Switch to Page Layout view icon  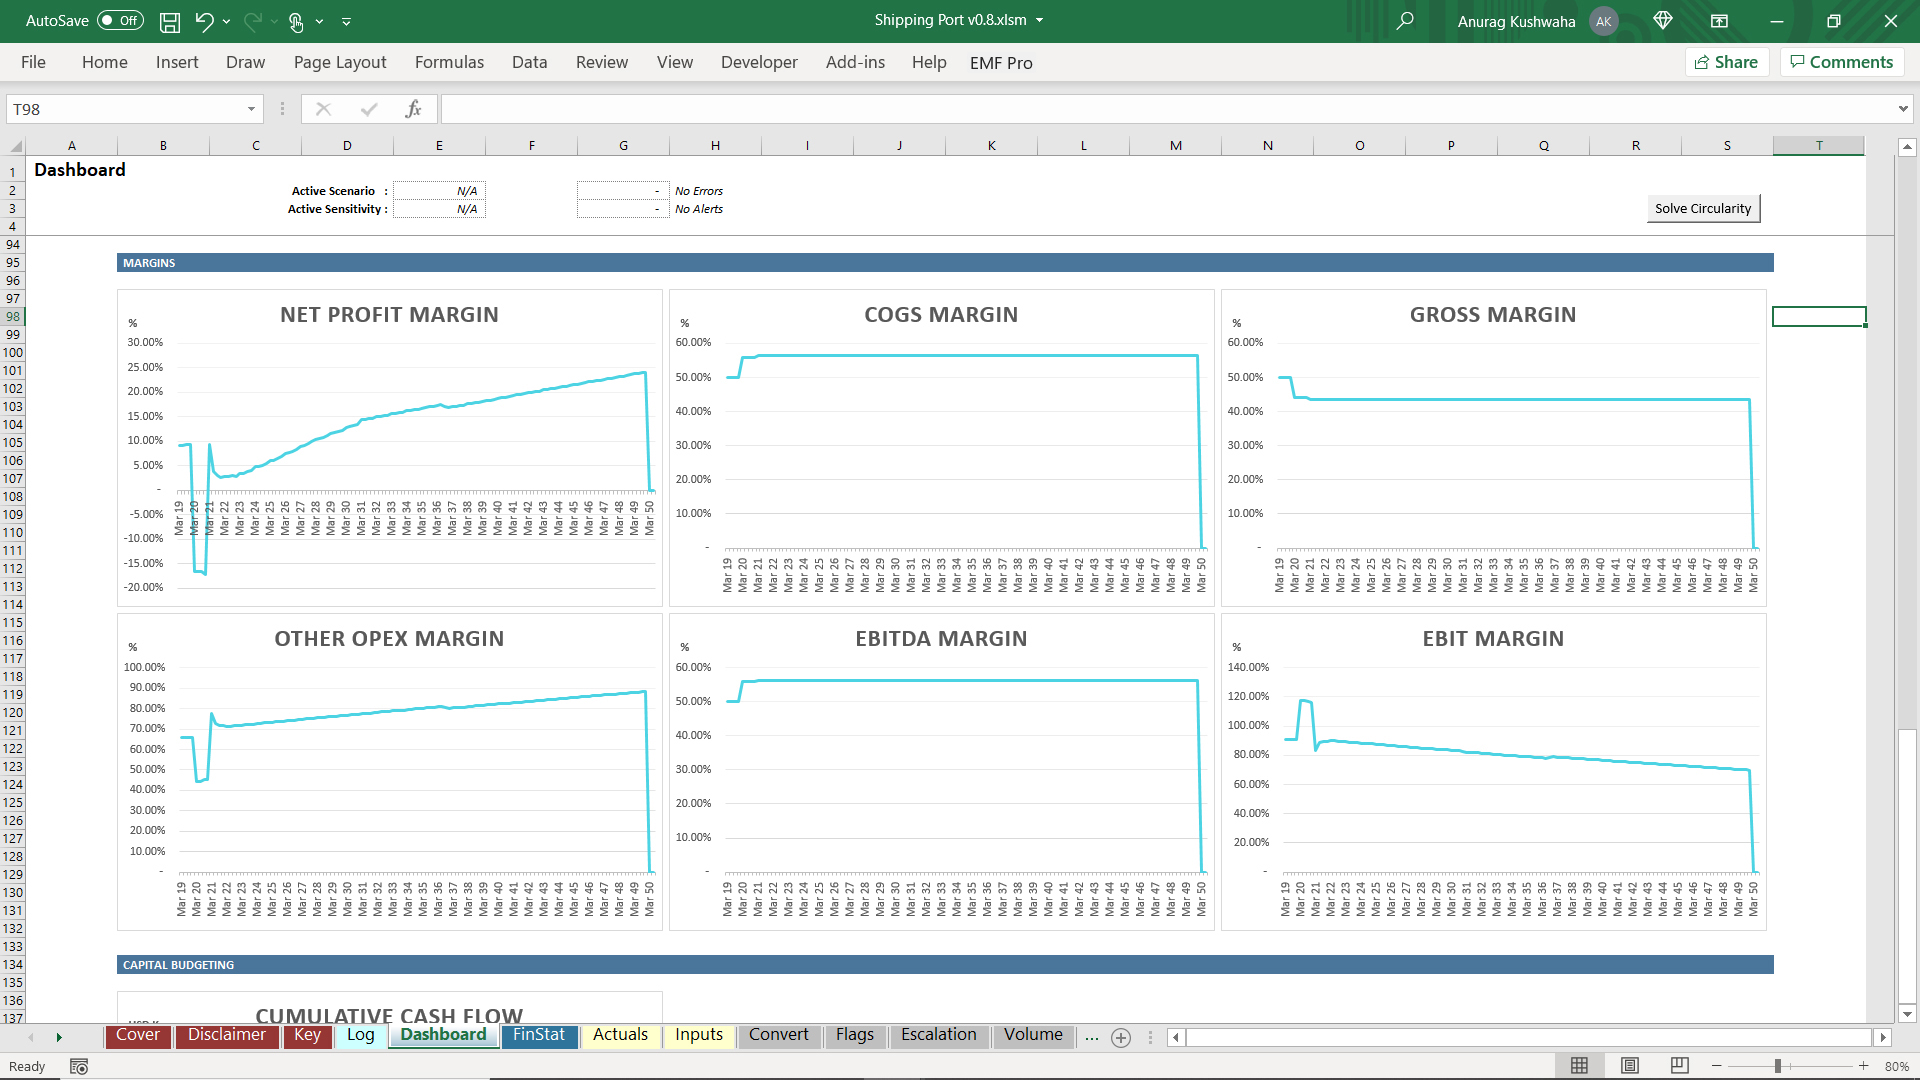click(1630, 1066)
